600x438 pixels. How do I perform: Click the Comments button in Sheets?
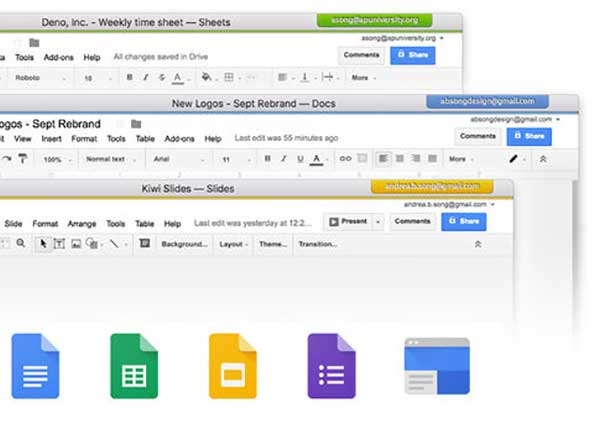361,55
